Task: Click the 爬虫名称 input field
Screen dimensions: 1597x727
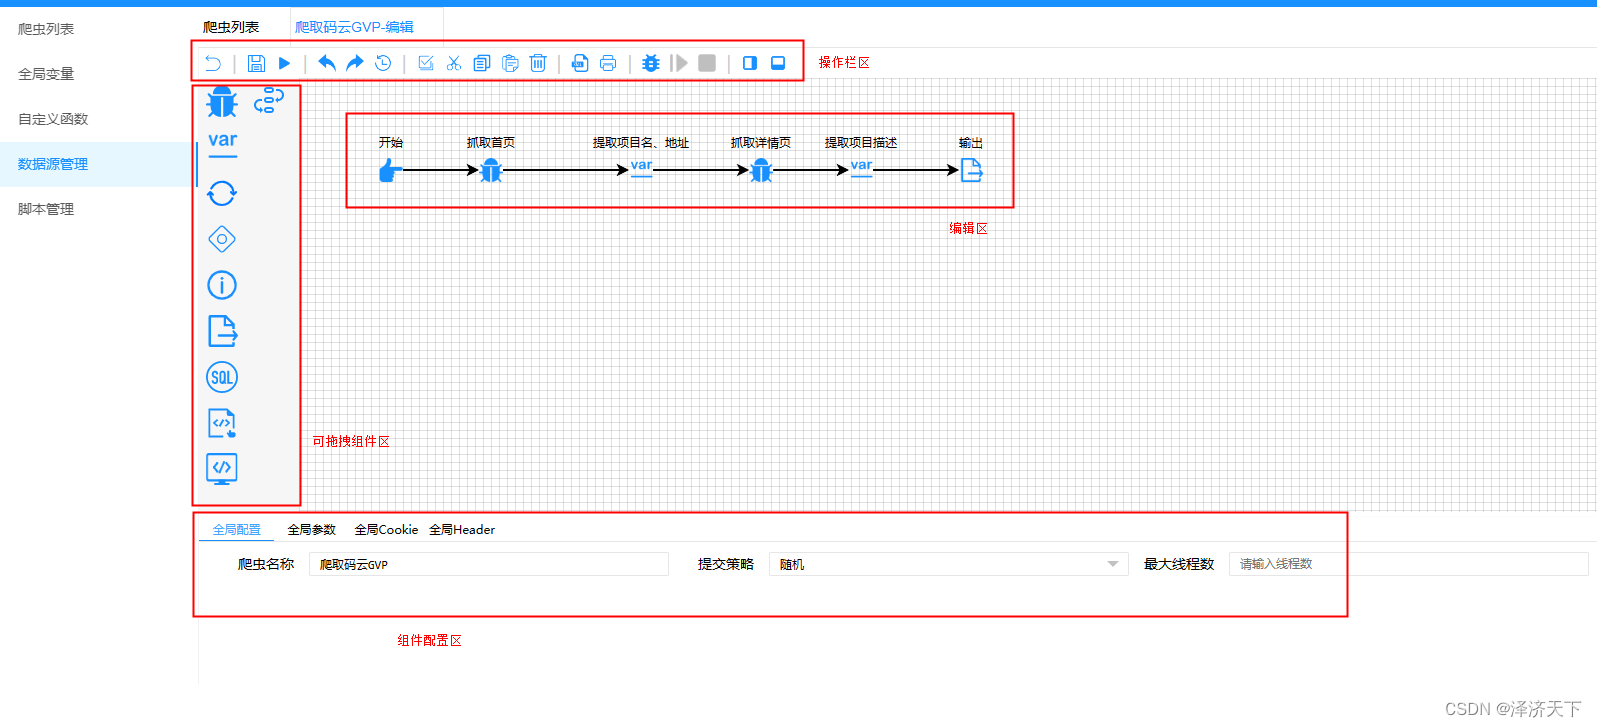Action: [489, 564]
